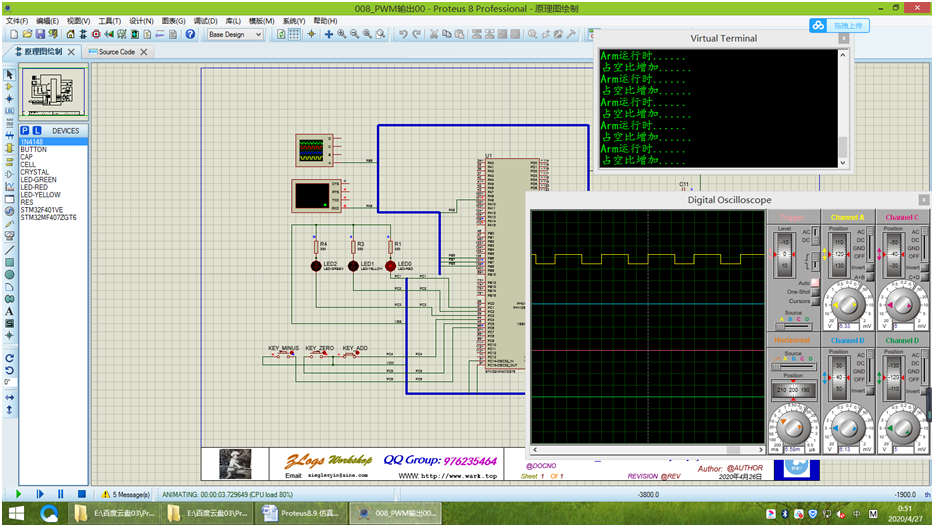
Task: Click the P pick devices button
Action: (24, 131)
